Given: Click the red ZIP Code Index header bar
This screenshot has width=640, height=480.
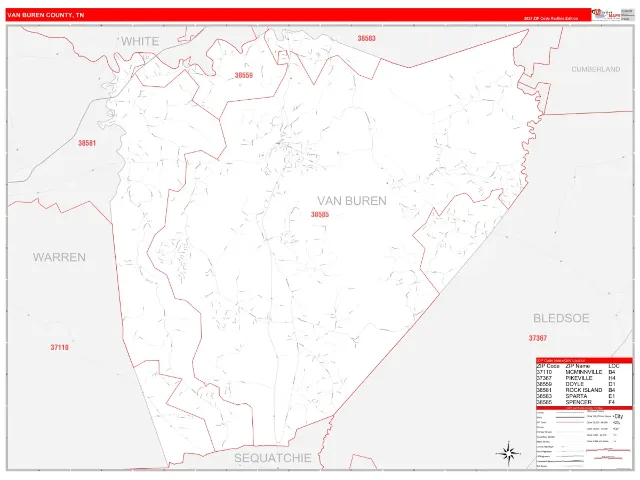Looking at the screenshot, I should pos(584,360).
